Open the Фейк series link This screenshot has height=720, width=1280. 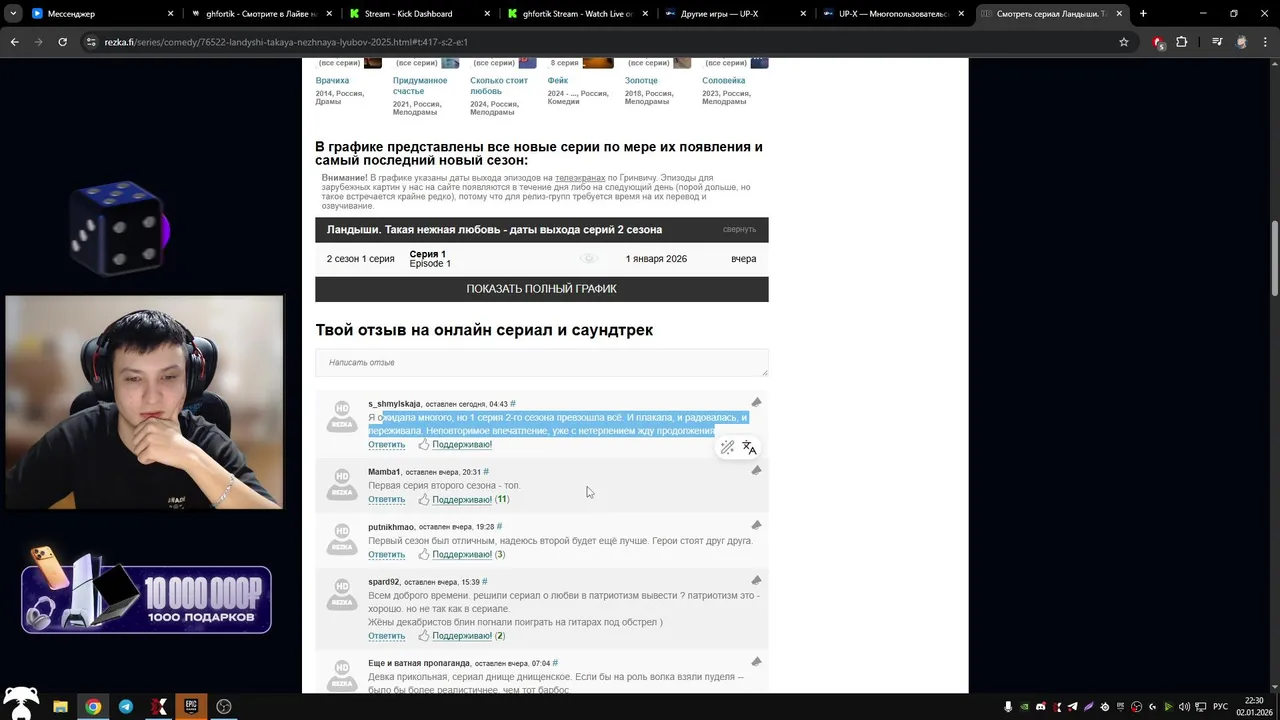click(x=557, y=80)
